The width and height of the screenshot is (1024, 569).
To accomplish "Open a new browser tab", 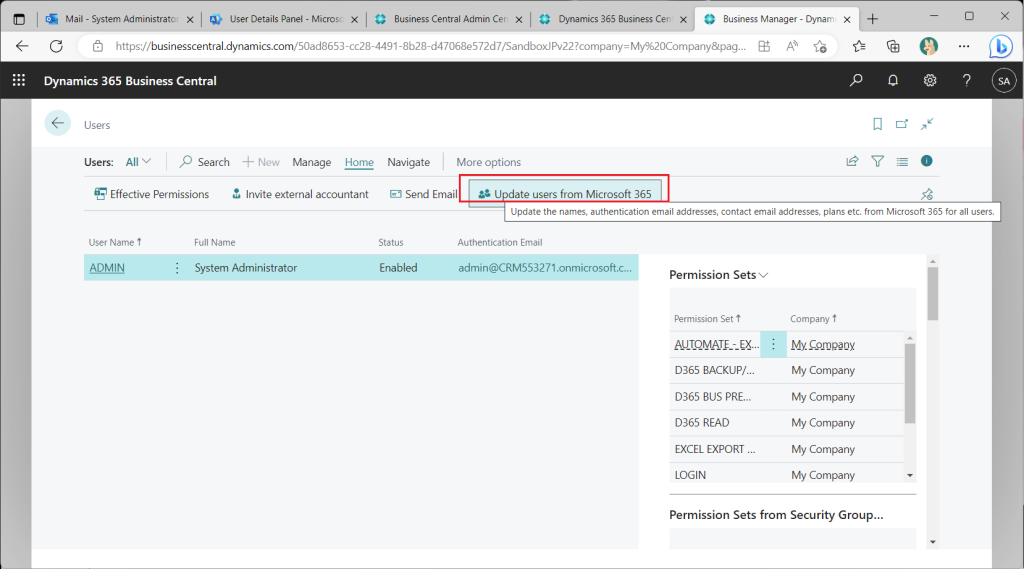I will [x=872, y=19].
